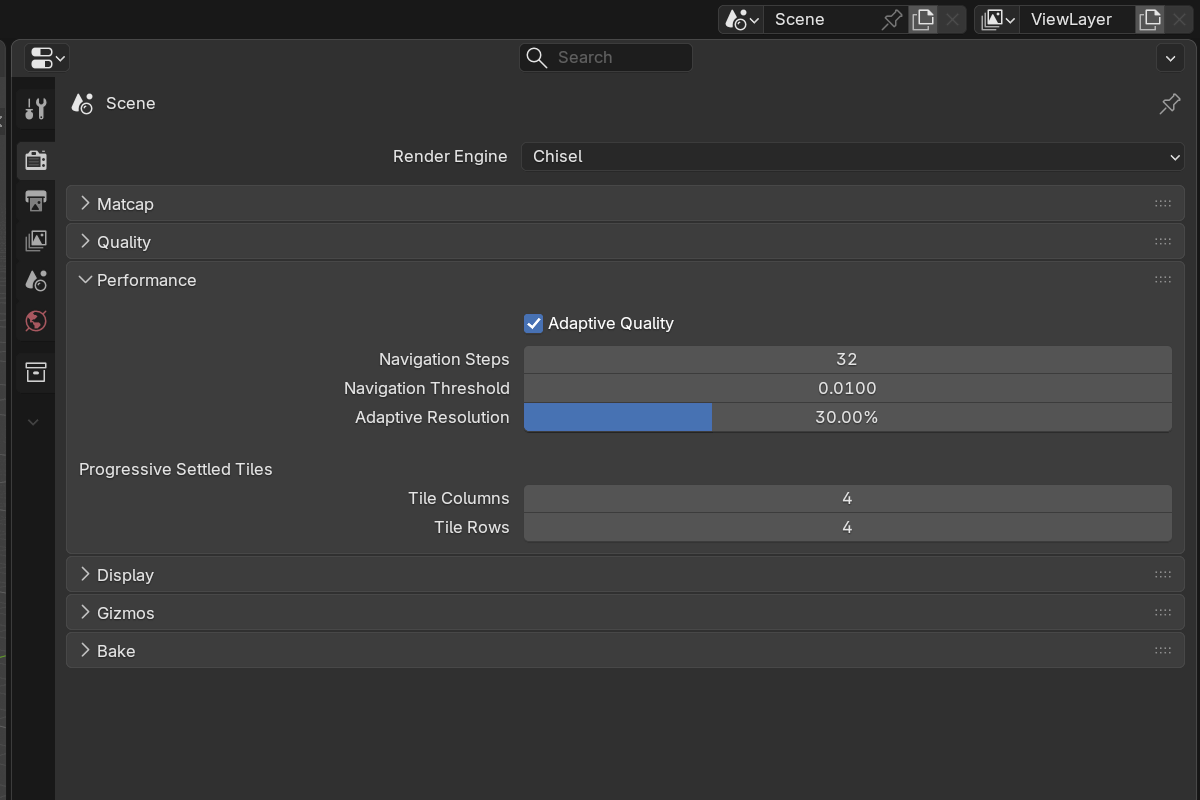Grab the Gizmos panel drag handle
Viewport: 1200px width, 800px height.
tap(1162, 613)
